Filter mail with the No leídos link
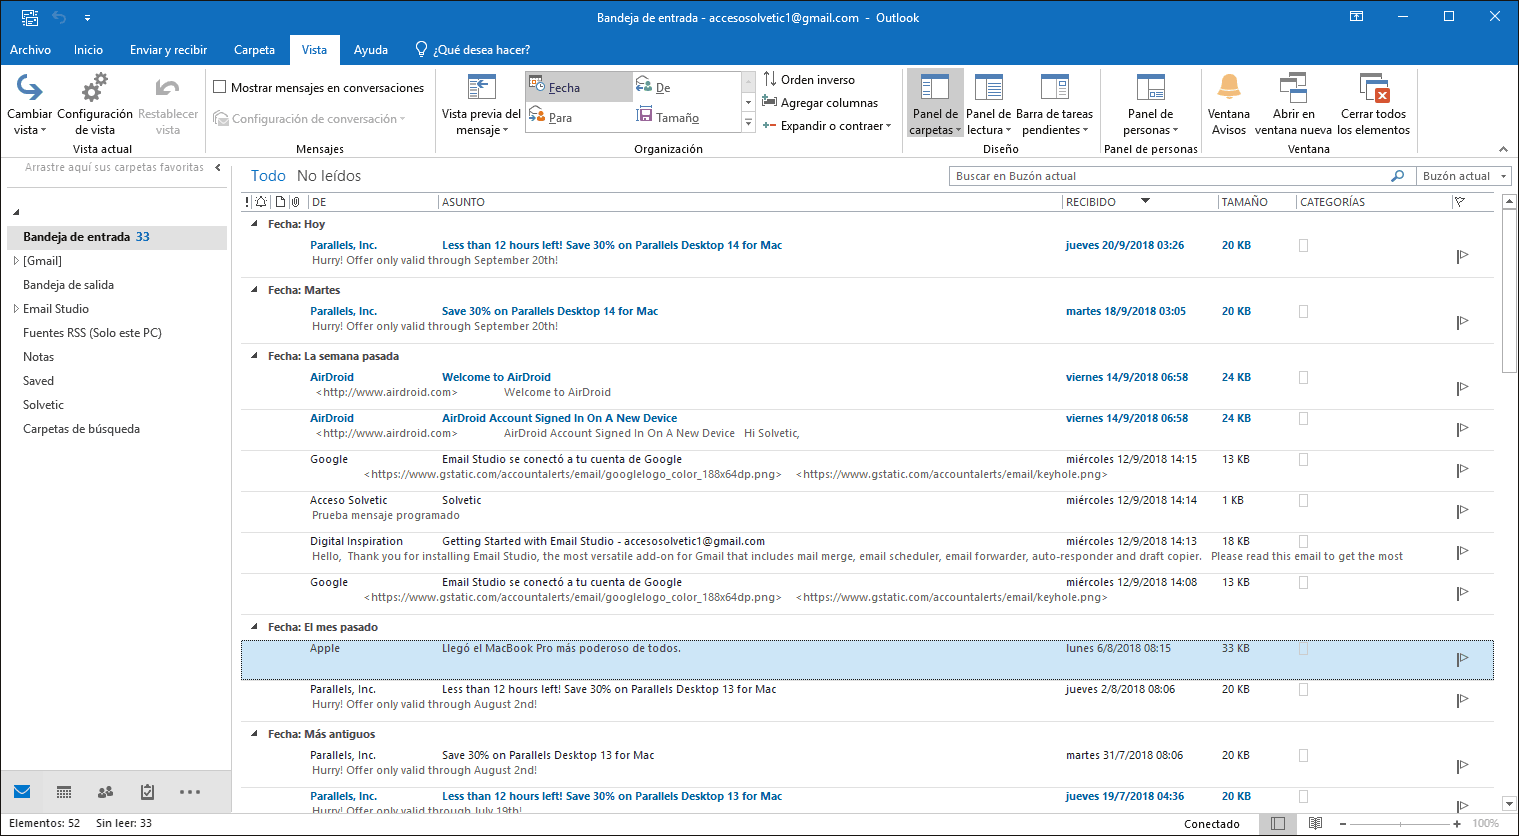Screen dimensions: 1519x836 [x=327, y=175]
